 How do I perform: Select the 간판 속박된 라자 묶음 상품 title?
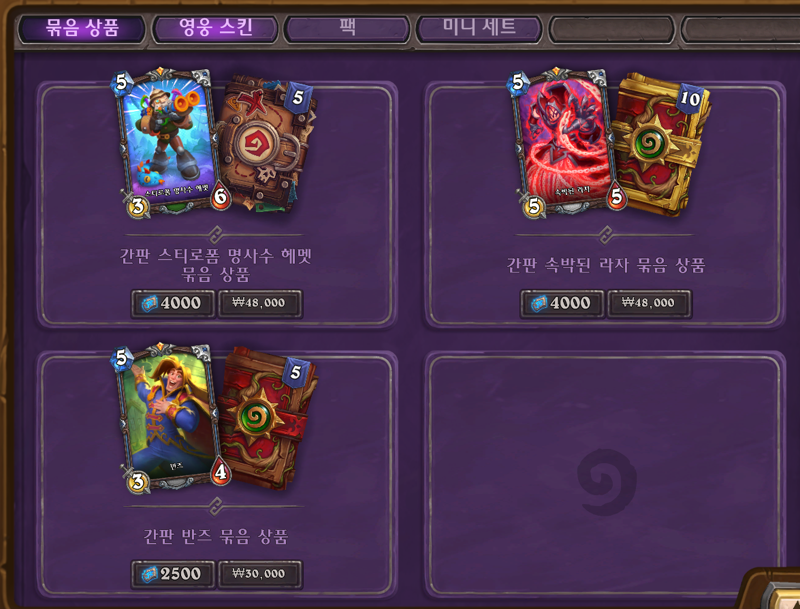606,265
